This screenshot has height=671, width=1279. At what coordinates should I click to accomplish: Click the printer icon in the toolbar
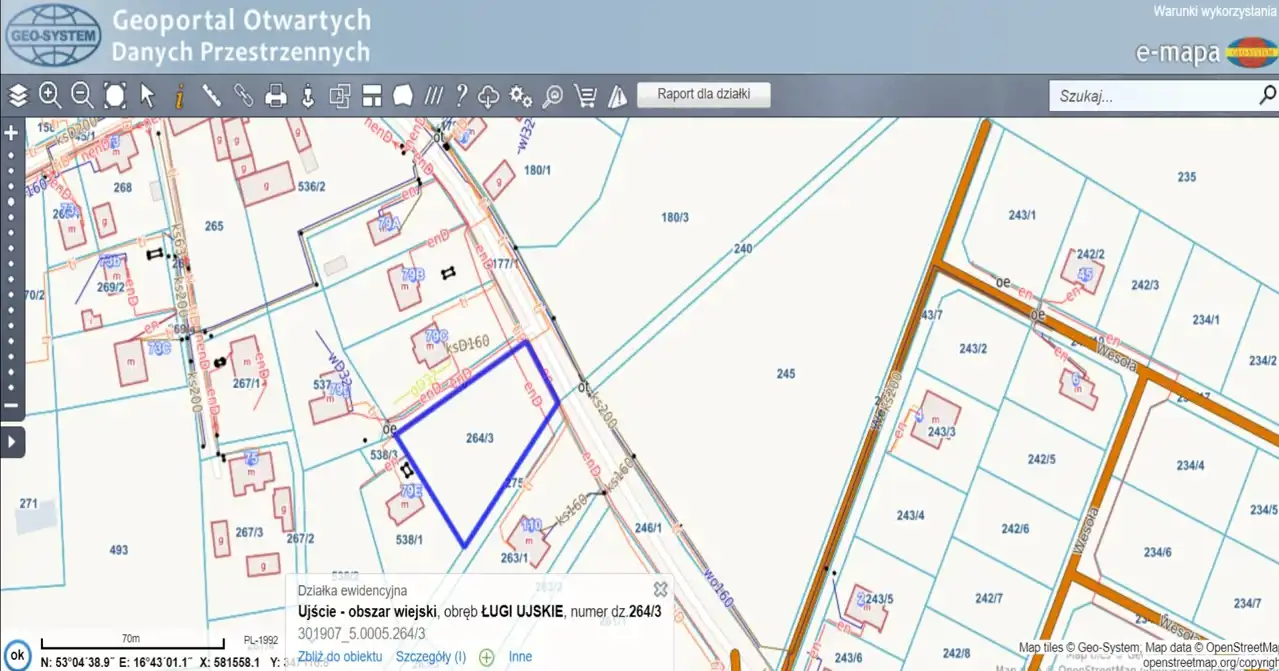276,96
